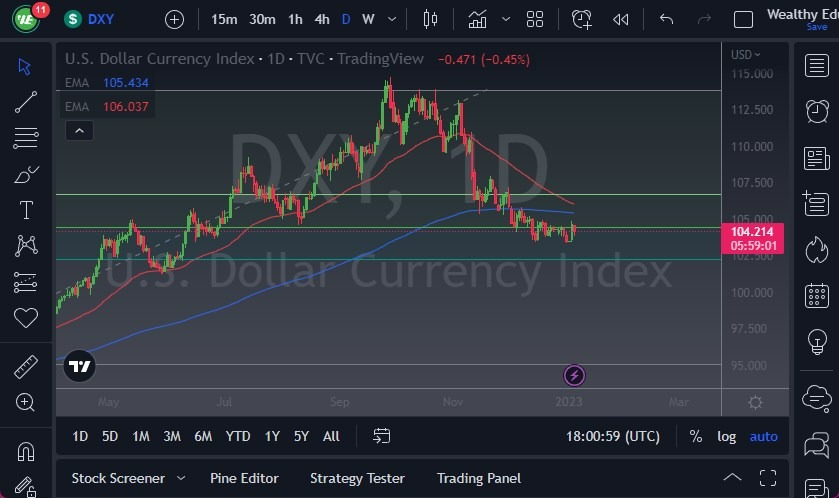The height and width of the screenshot is (498, 839).
Task: Open the forecasting and measurement tools
Action: [26, 282]
